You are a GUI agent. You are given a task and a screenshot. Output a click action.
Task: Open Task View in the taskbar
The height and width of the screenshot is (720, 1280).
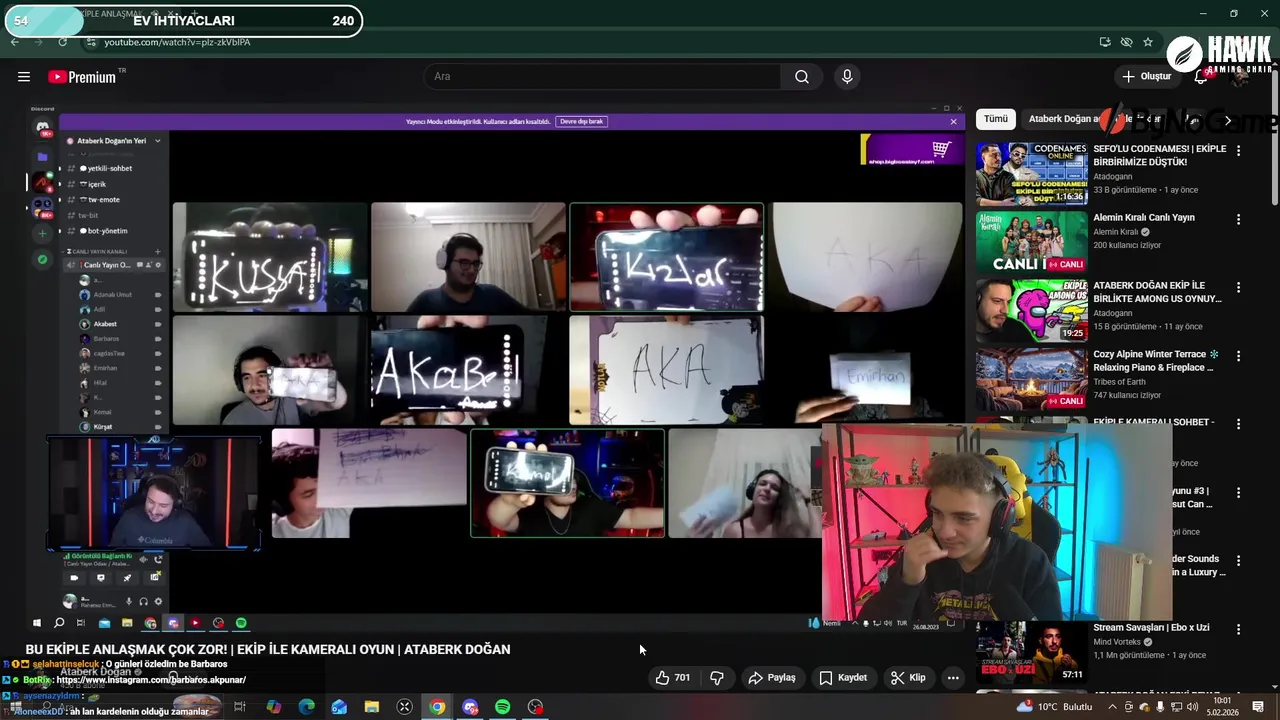click(240, 707)
